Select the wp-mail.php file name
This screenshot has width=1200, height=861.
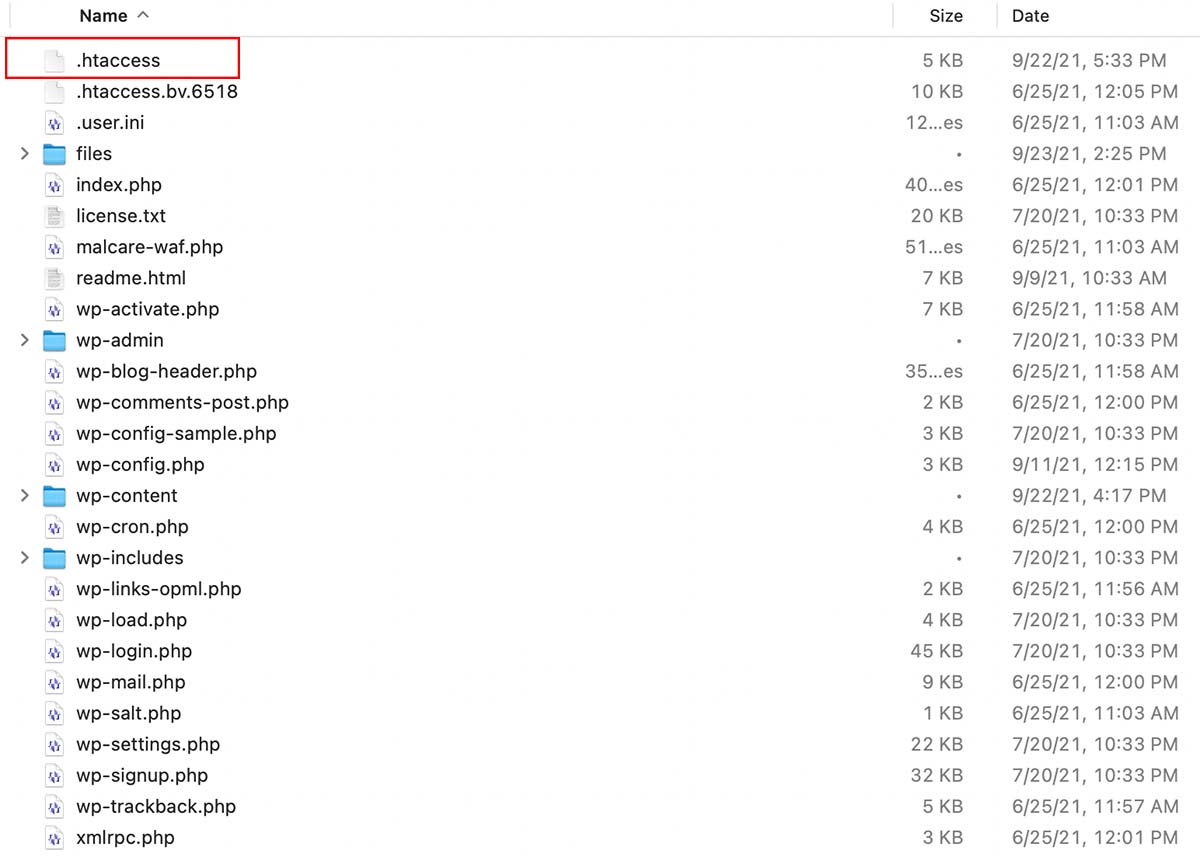click(x=131, y=681)
